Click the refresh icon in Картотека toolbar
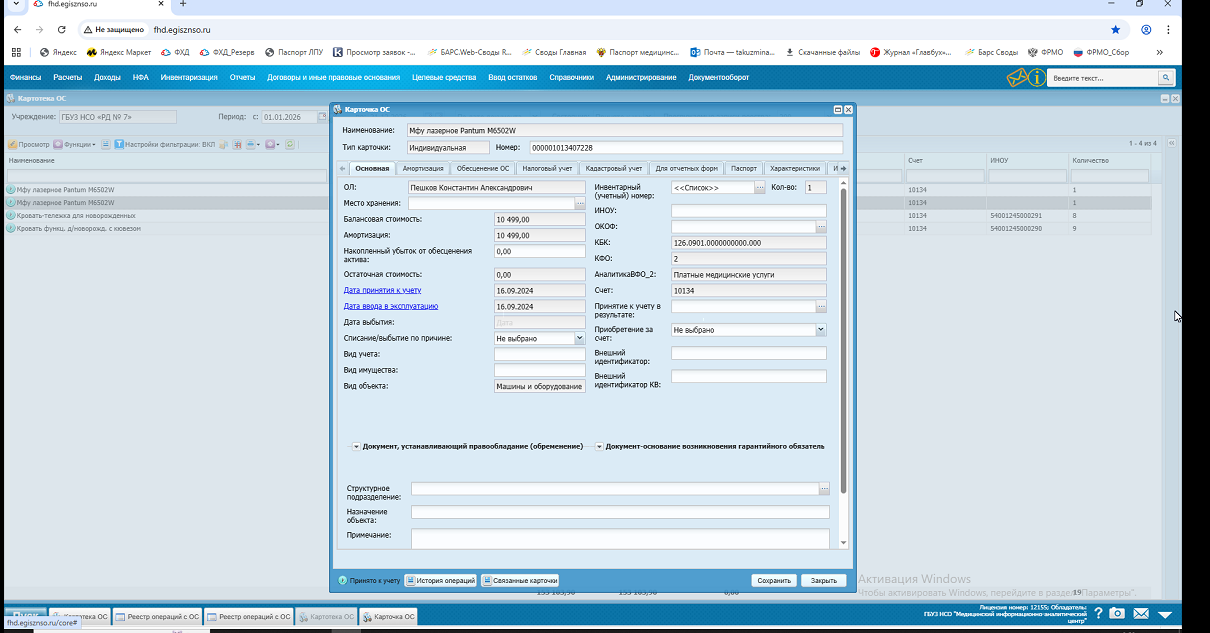 click(x=290, y=144)
